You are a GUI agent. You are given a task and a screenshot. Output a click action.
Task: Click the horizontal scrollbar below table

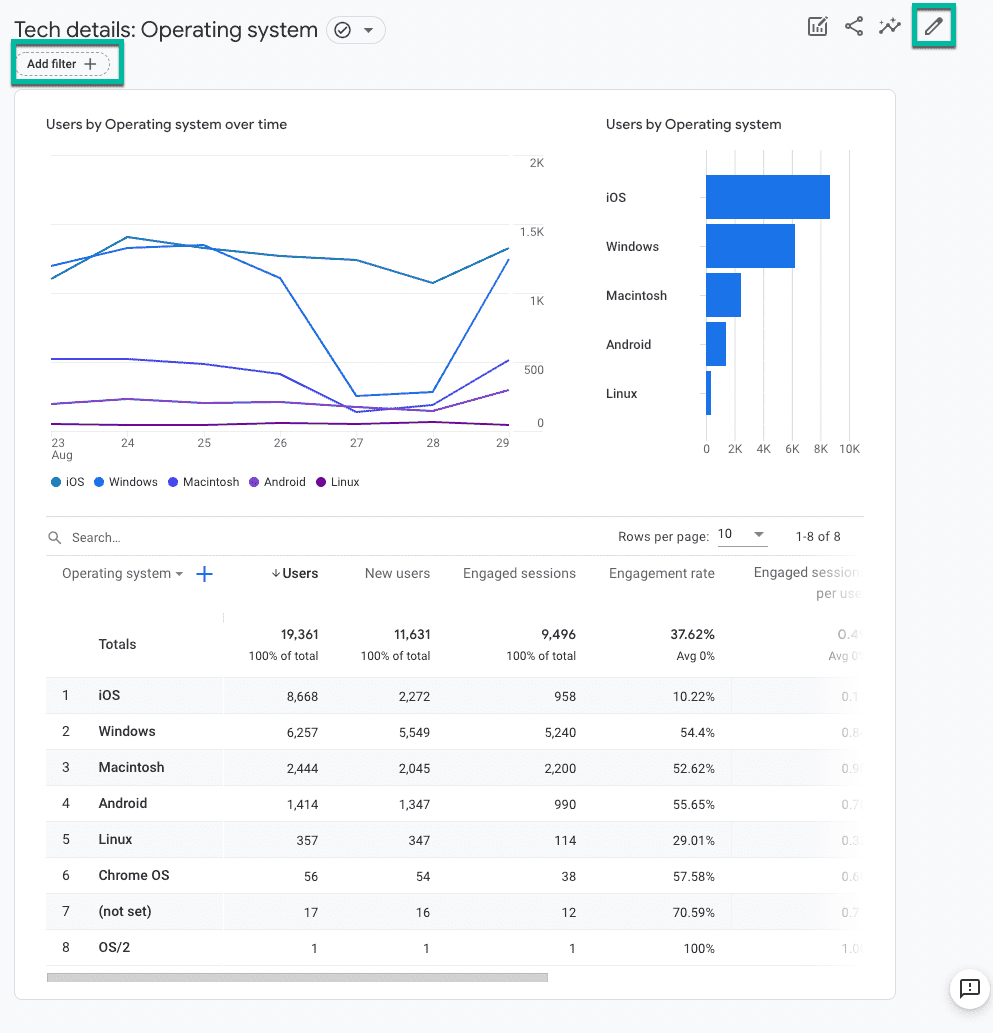(x=297, y=977)
